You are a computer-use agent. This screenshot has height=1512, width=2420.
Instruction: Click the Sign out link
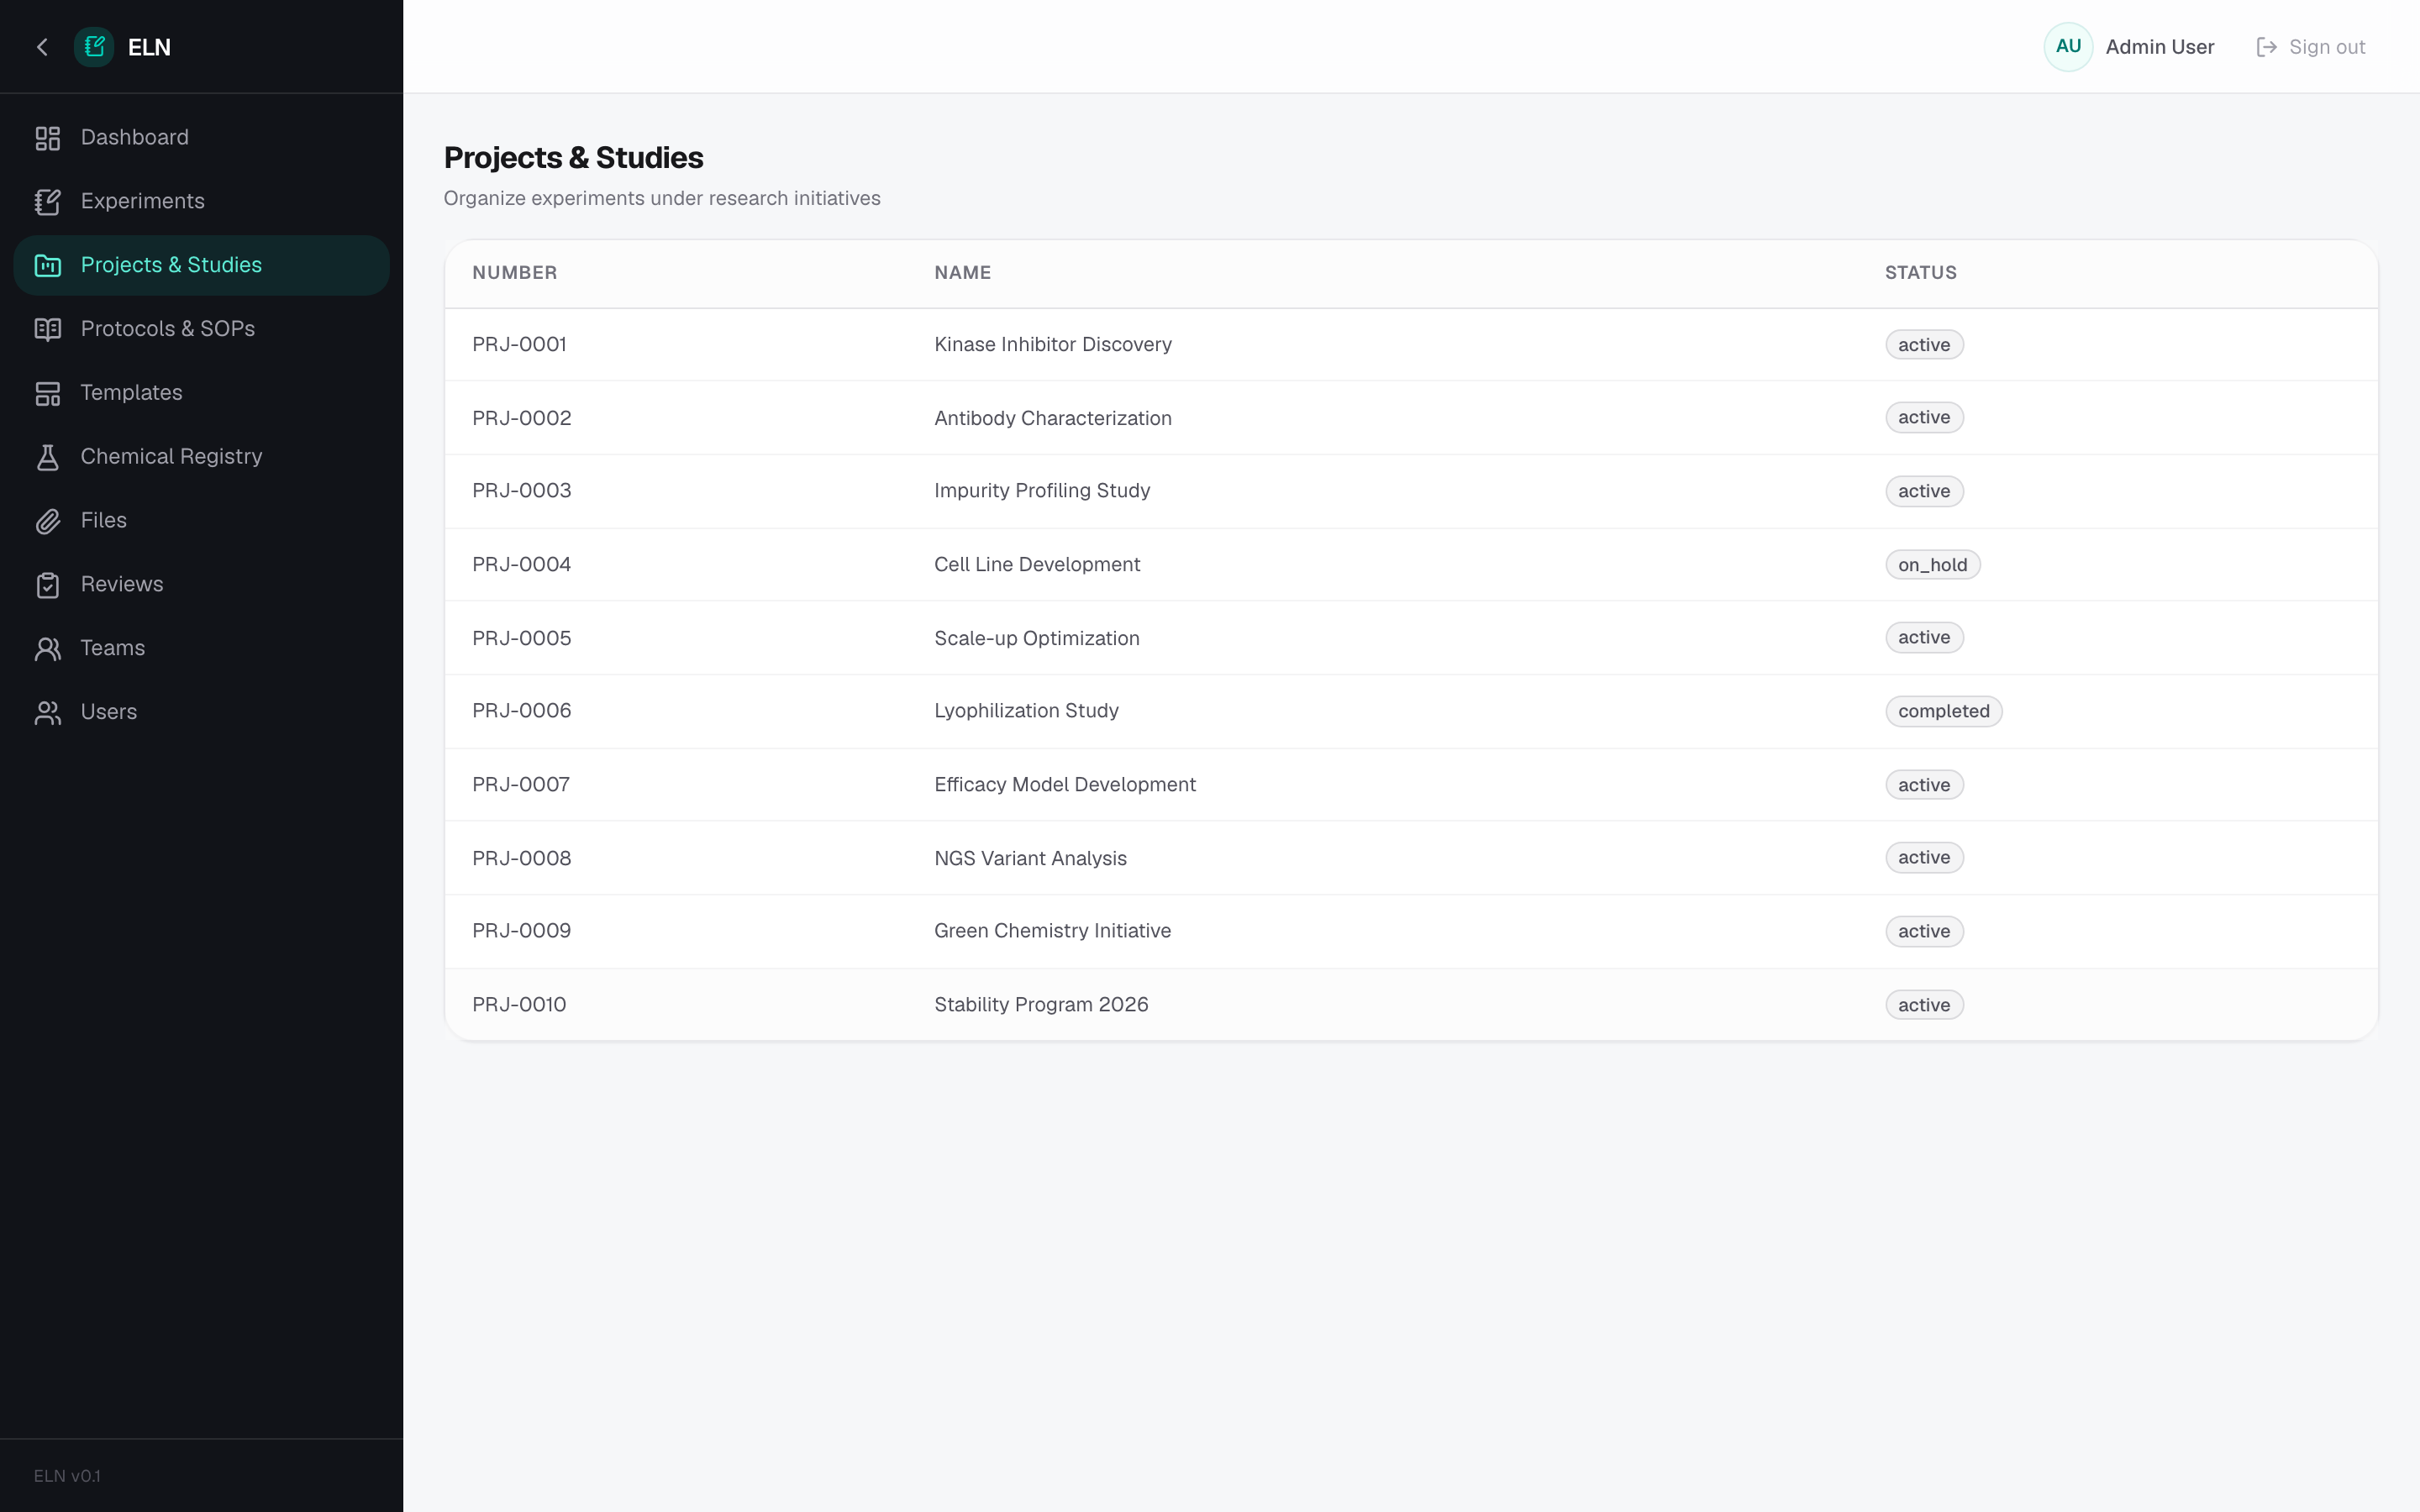tap(2311, 47)
